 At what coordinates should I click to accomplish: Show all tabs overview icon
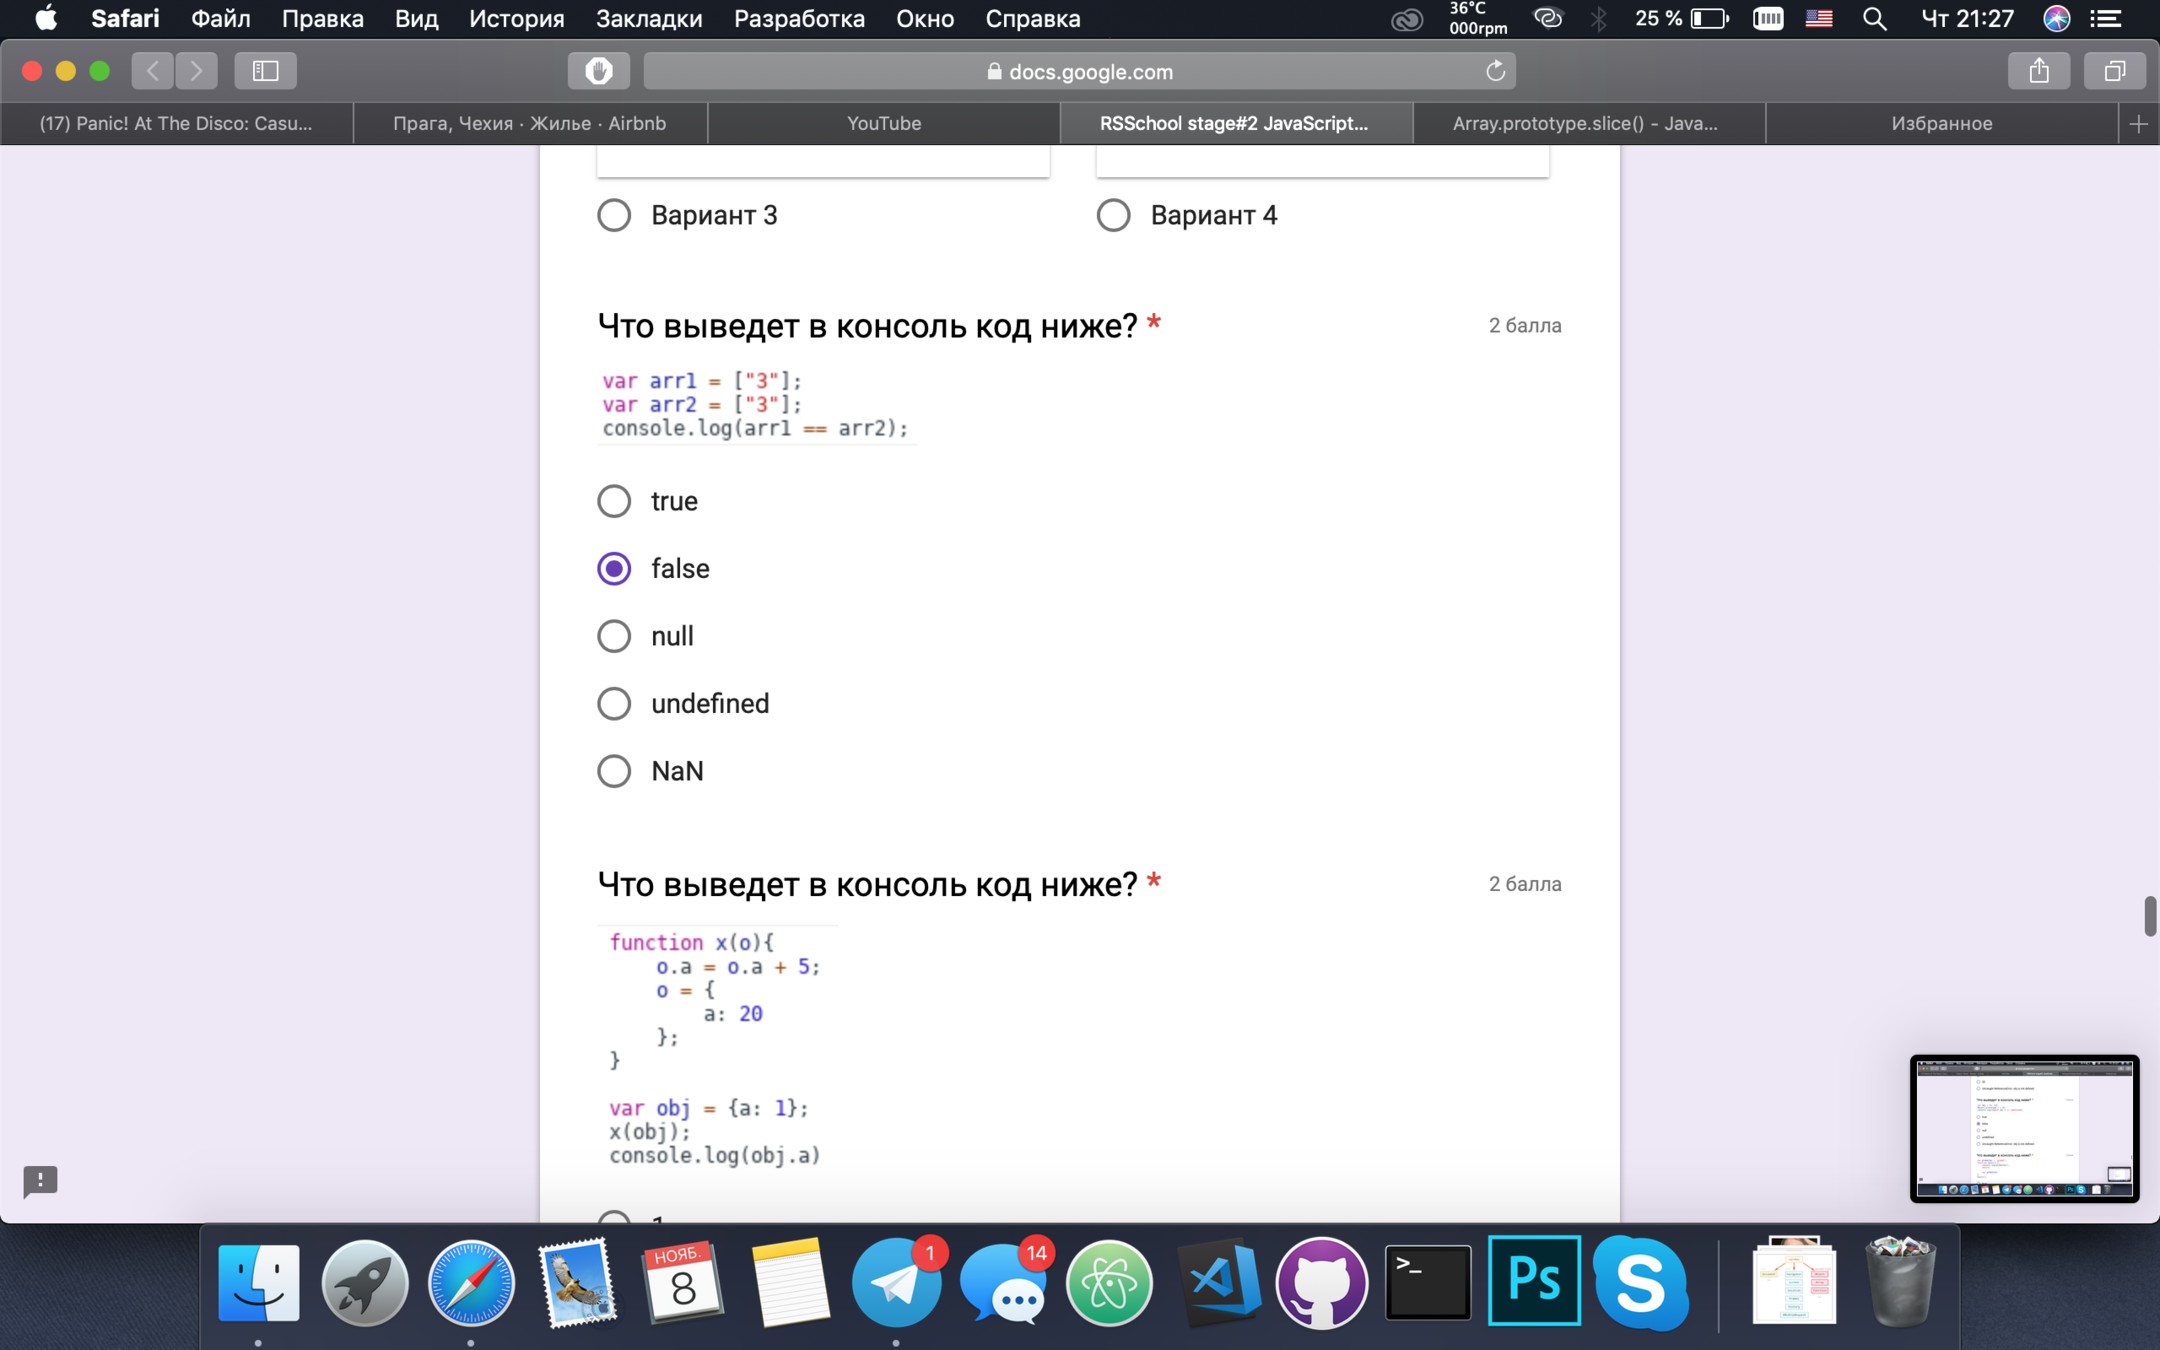(x=2114, y=71)
